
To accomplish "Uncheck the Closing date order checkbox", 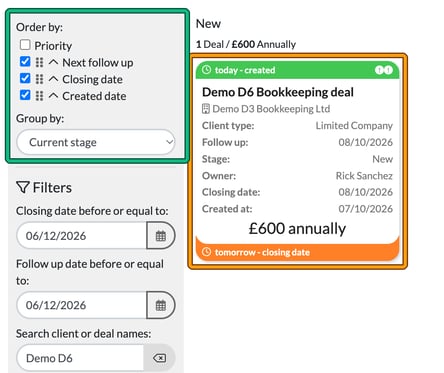I will pos(25,79).
